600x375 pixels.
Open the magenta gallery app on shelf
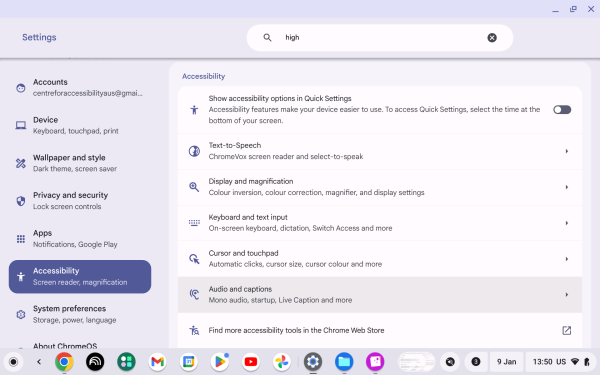click(375, 362)
